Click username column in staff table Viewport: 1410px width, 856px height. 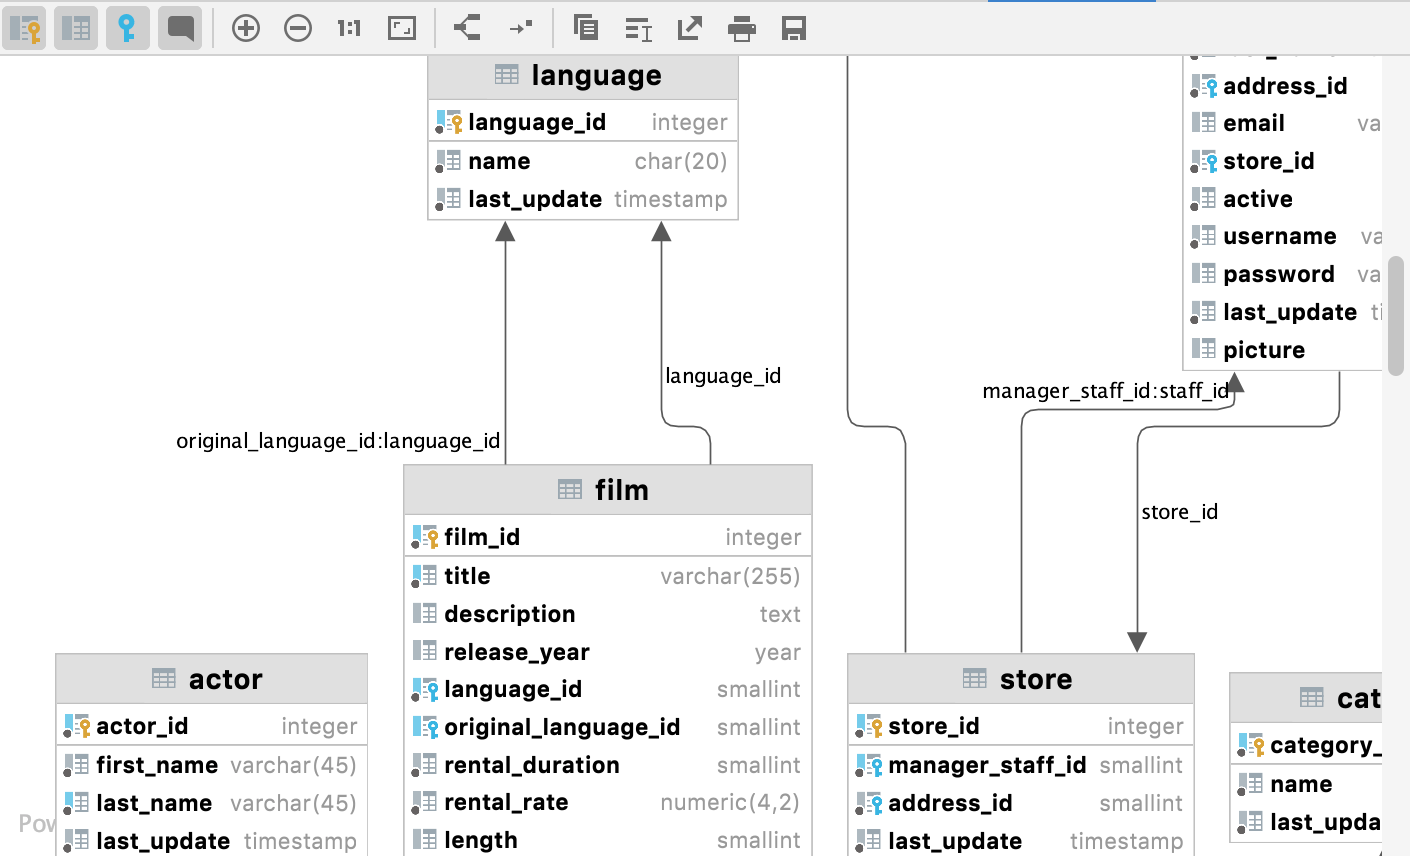pos(1283,236)
